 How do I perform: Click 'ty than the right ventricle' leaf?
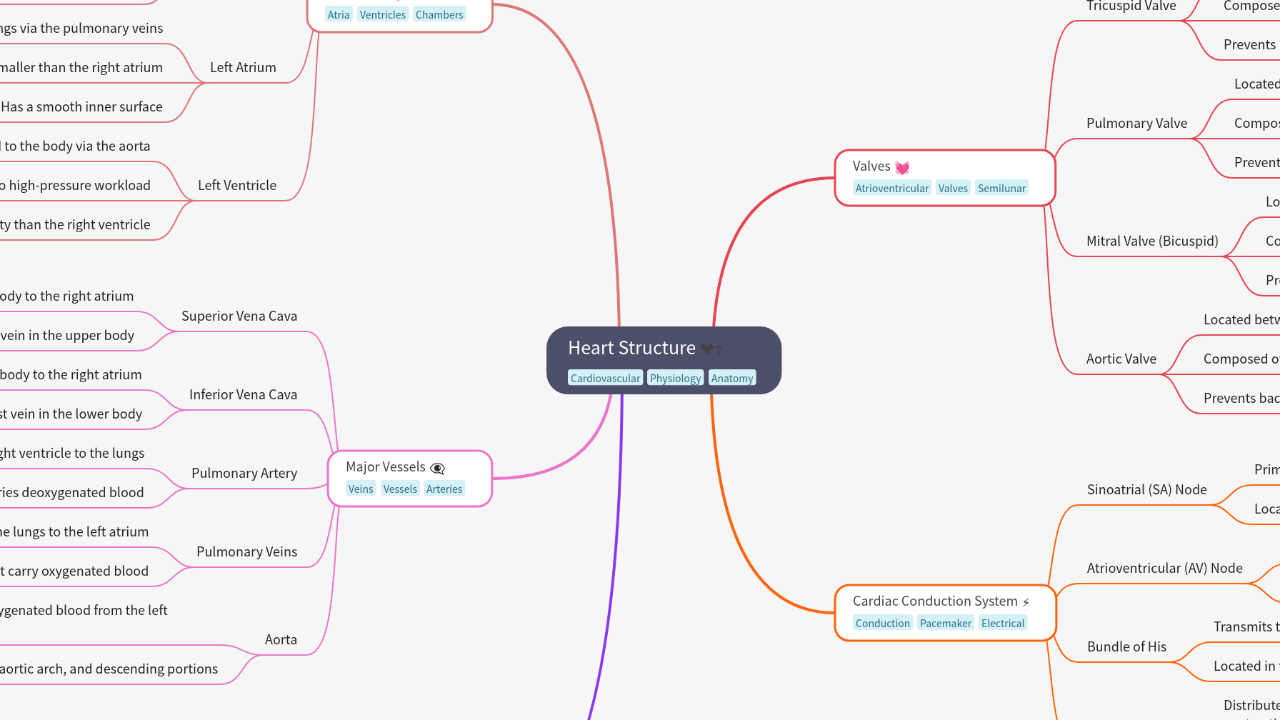pyautogui.click(x=75, y=224)
